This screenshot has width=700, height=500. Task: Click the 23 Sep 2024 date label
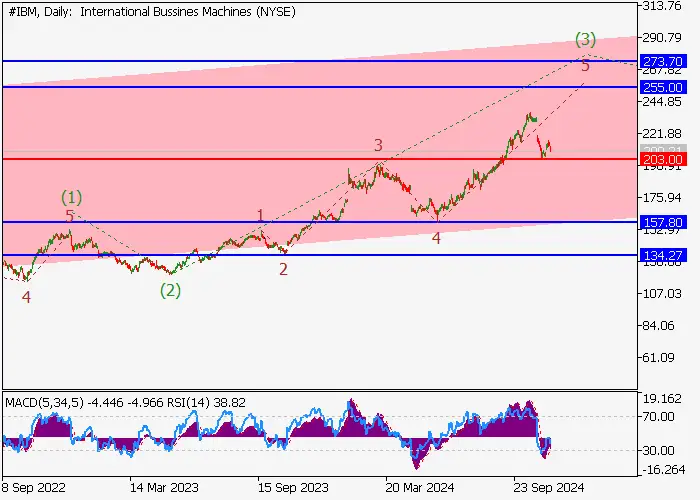[549, 488]
